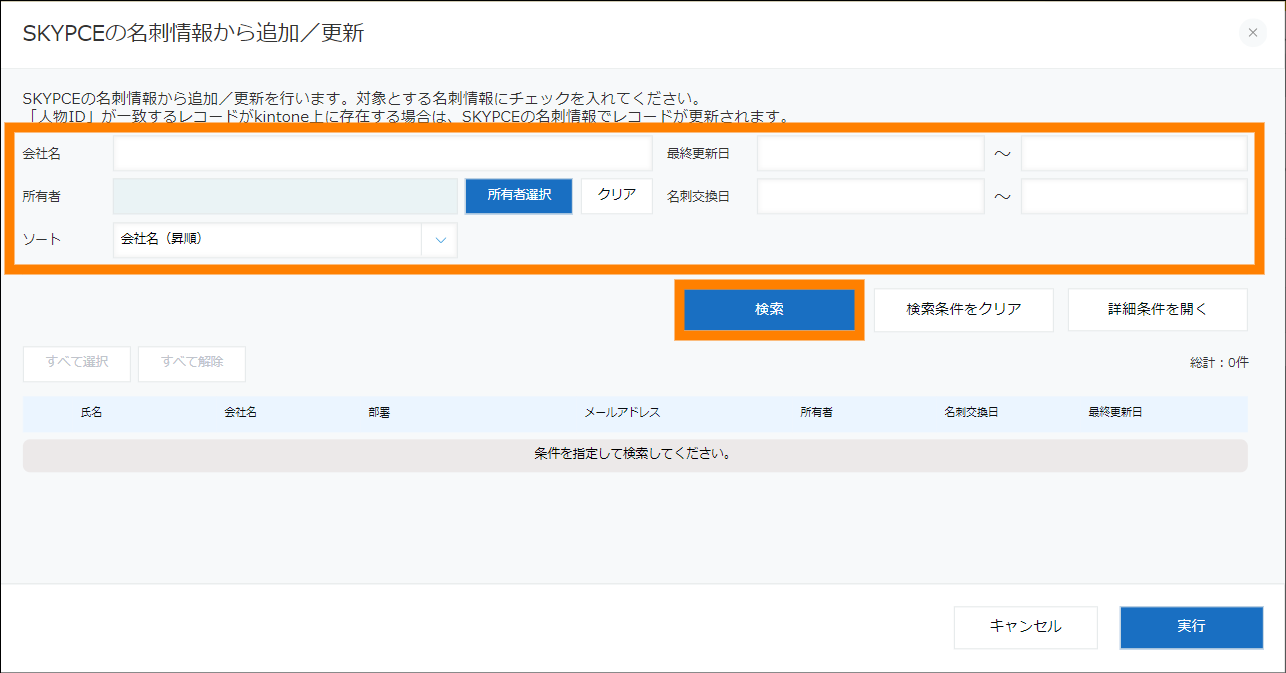Click the 名刺交換日 end date field
This screenshot has width=1286, height=673.
click(x=1133, y=197)
